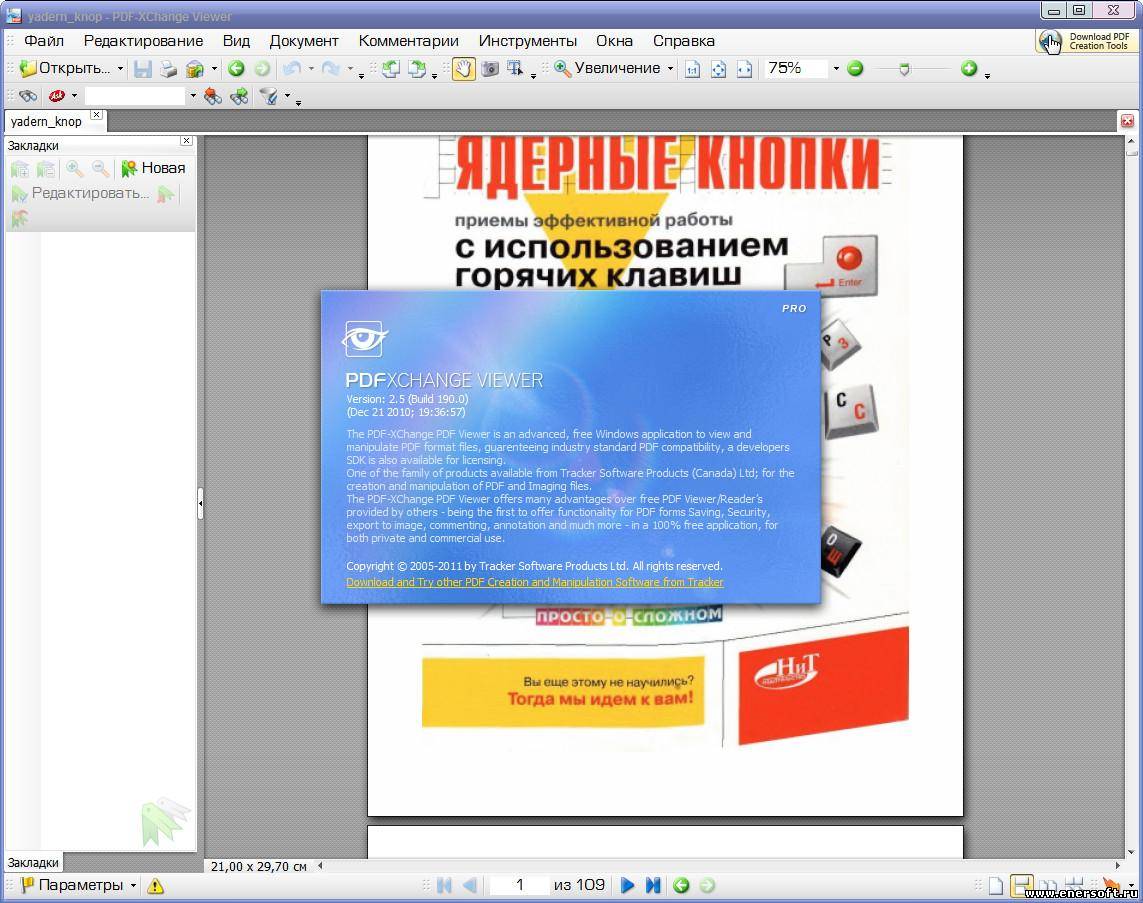Click the binoculars search icon
This screenshot has width=1143, height=903.
point(28,95)
